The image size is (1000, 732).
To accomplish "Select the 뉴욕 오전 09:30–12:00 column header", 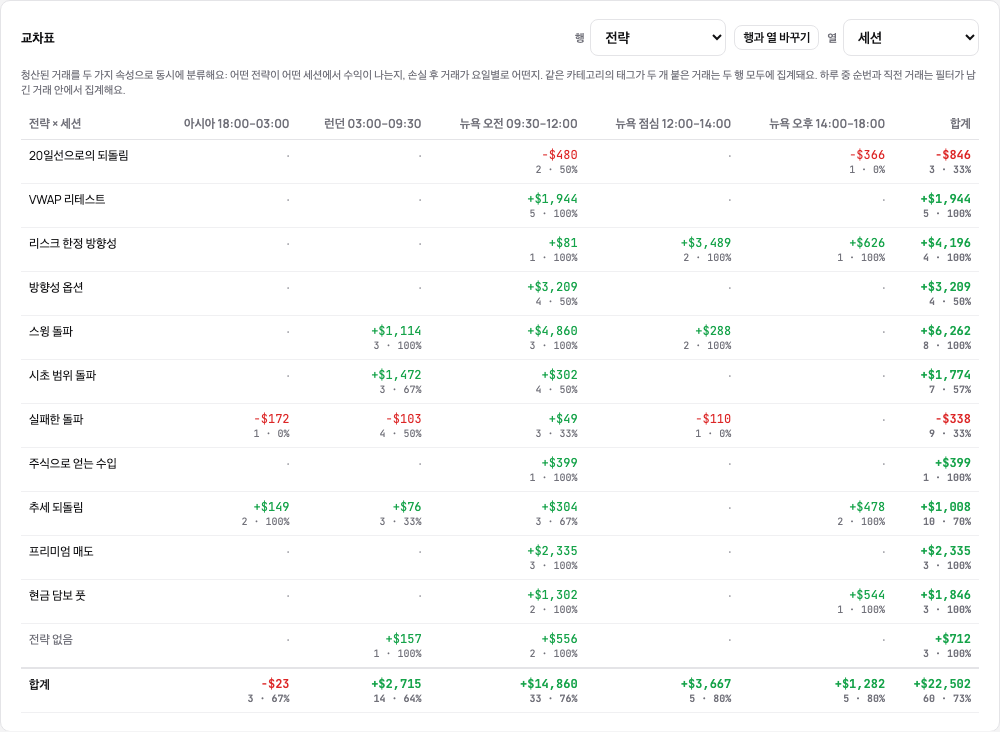I will click(518, 124).
